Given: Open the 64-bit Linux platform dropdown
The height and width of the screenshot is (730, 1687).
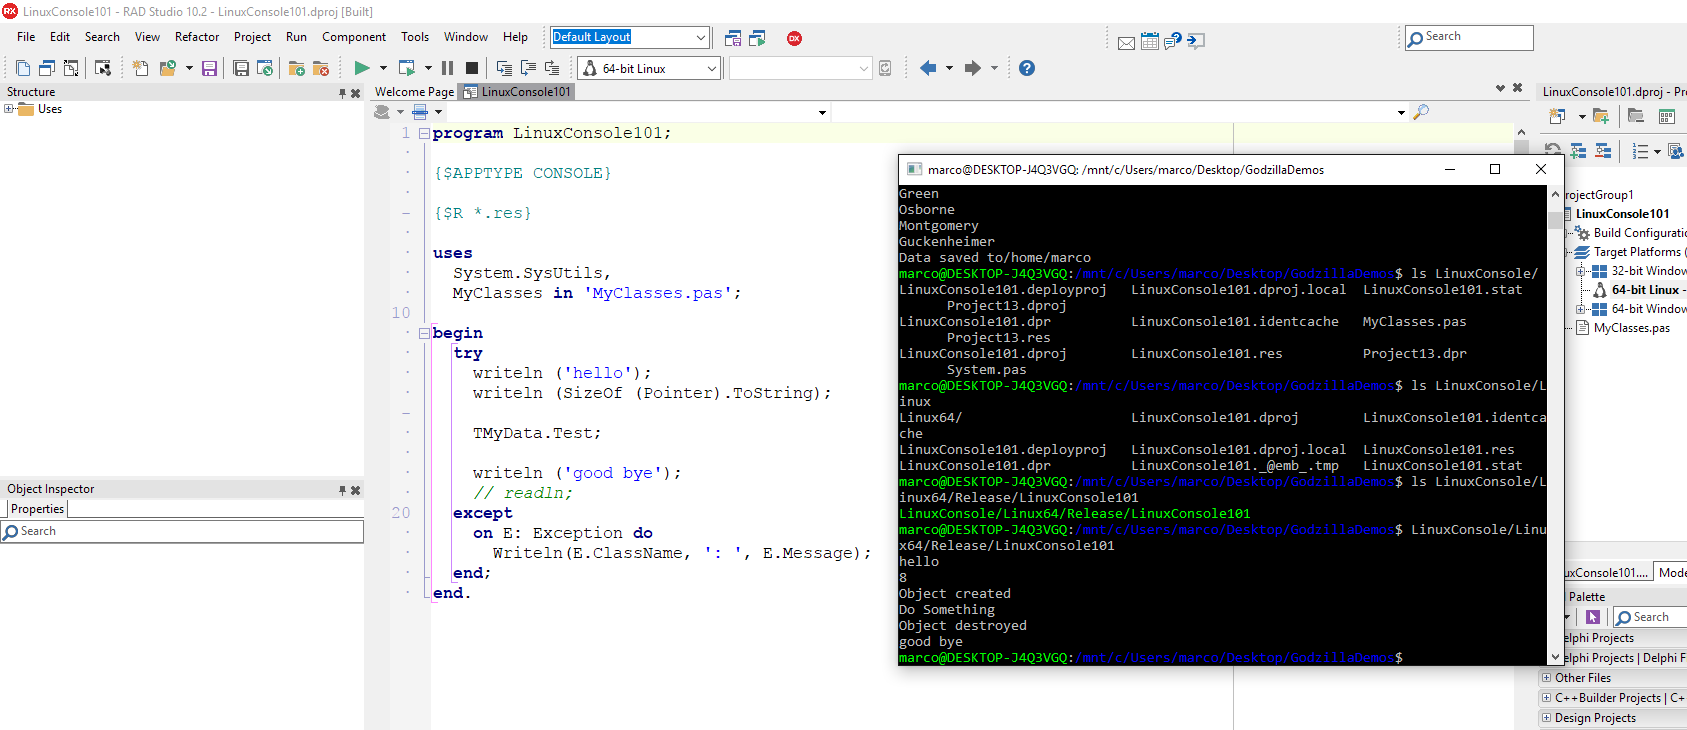Looking at the screenshot, I should click(x=712, y=68).
